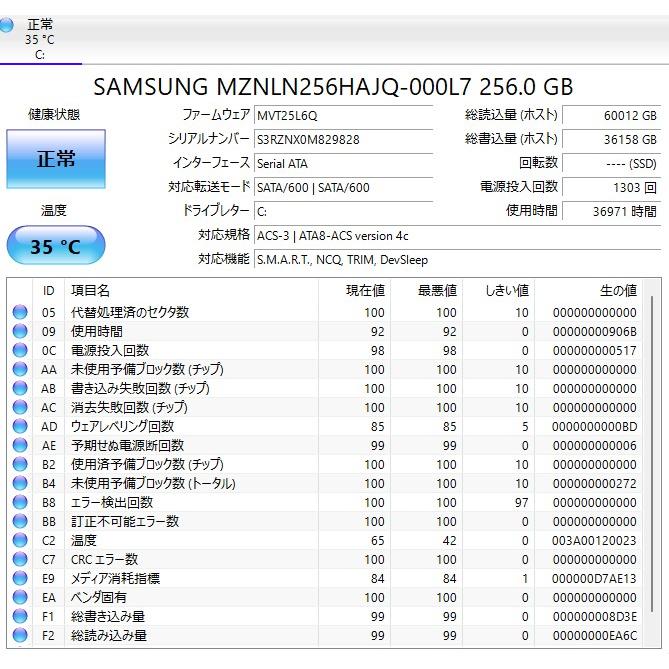Select 訂正不可能エラー数 row name
Screen dimensions: 669x669
point(125,521)
